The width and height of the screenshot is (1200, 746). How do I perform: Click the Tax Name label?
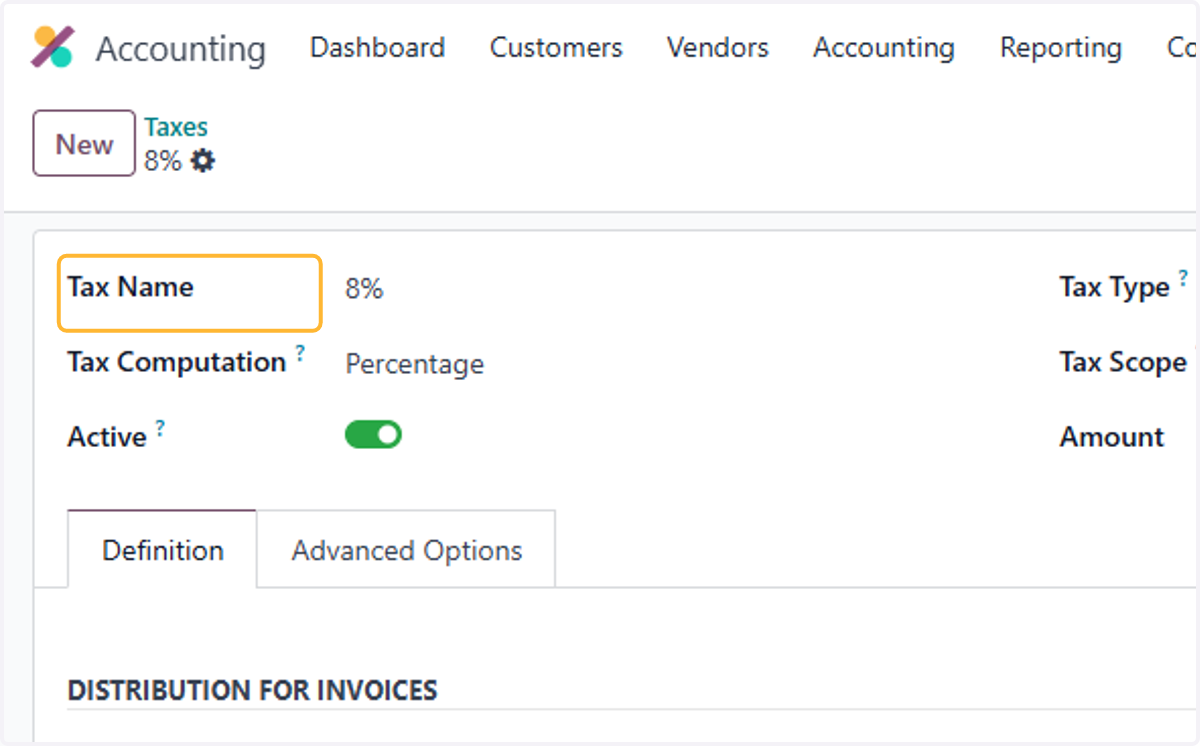(130, 287)
